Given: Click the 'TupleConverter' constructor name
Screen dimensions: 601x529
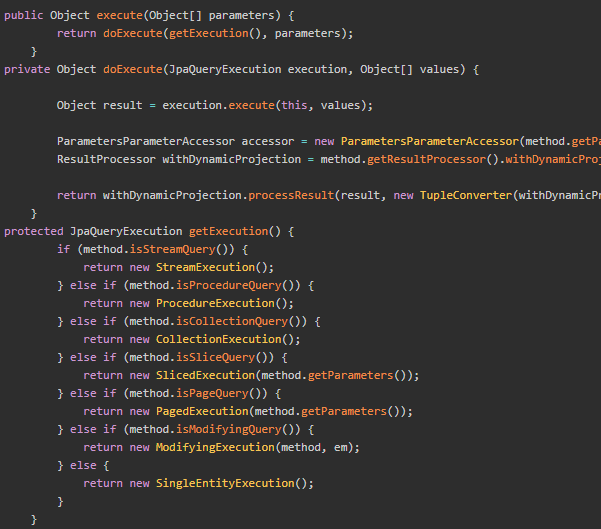Looking at the screenshot, I should [466, 196].
